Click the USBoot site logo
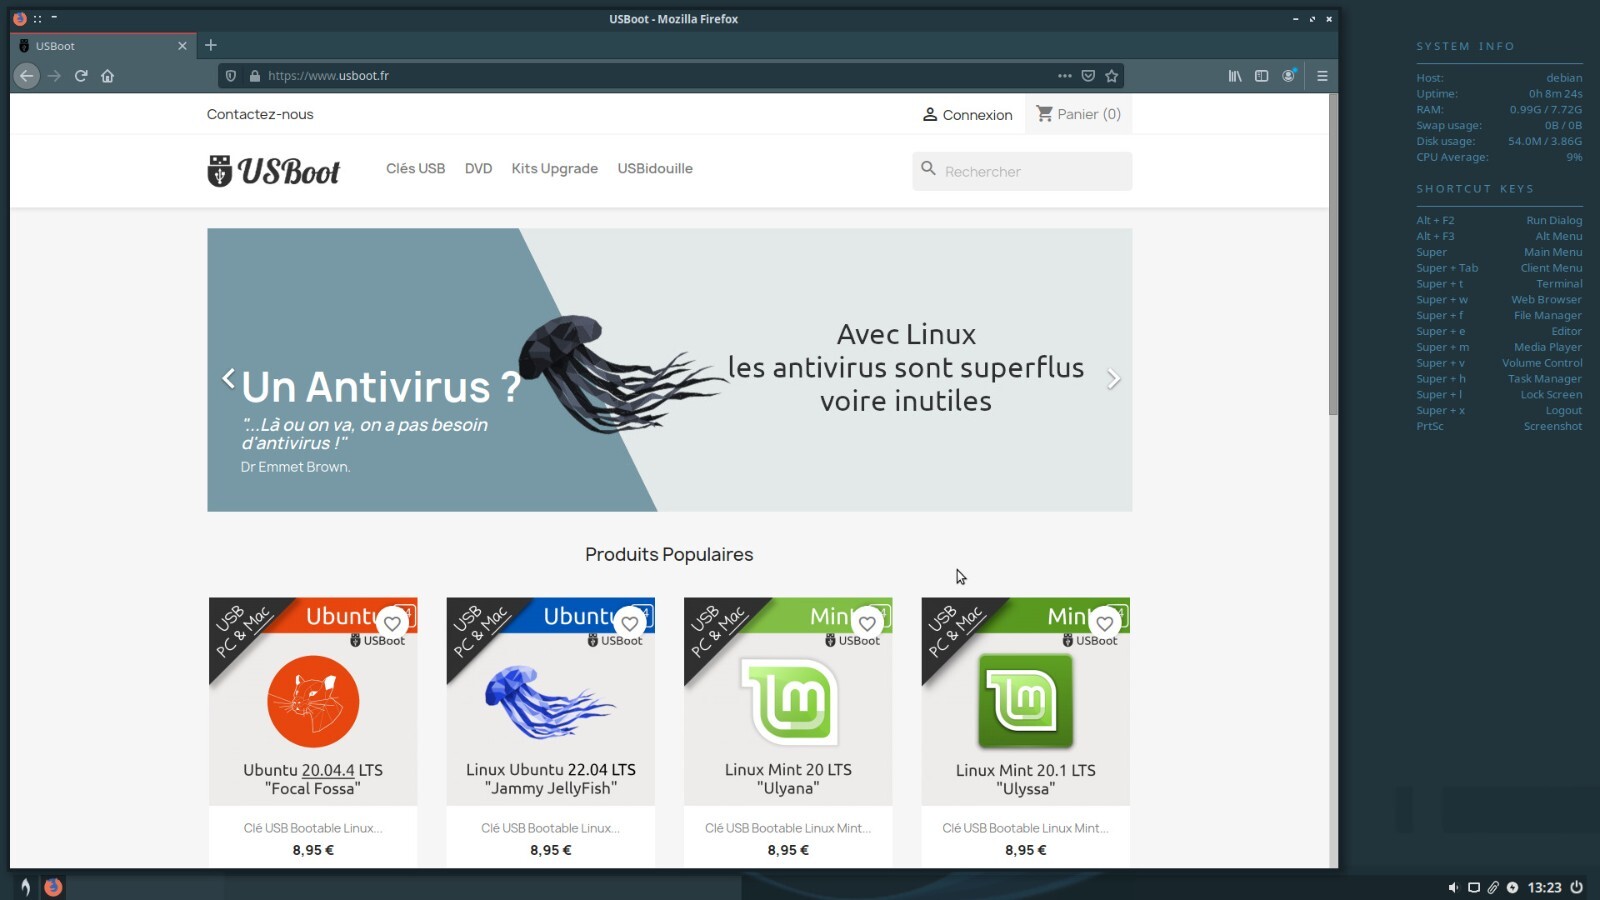The width and height of the screenshot is (1600, 900). pyautogui.click(x=273, y=171)
